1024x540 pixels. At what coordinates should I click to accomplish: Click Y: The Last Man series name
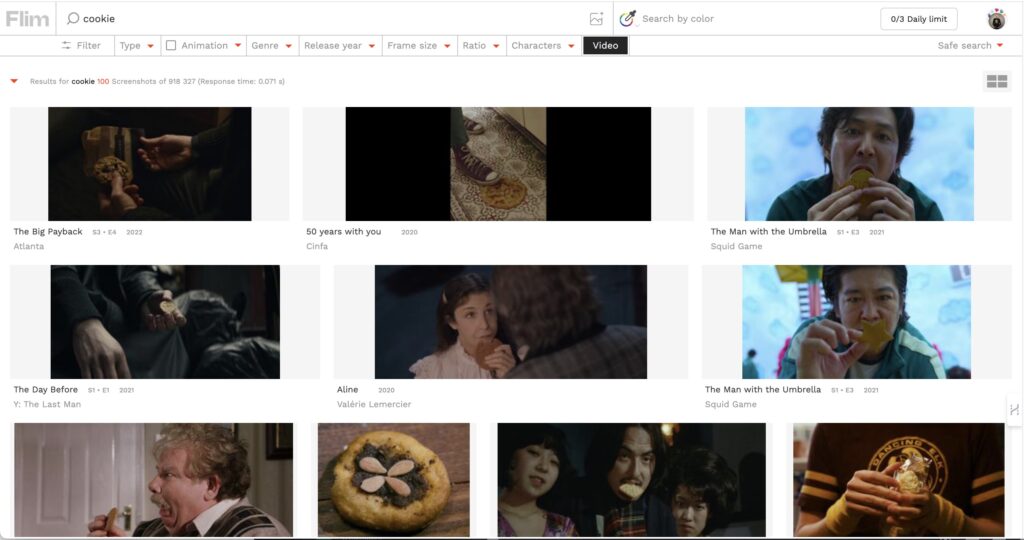(x=47, y=404)
